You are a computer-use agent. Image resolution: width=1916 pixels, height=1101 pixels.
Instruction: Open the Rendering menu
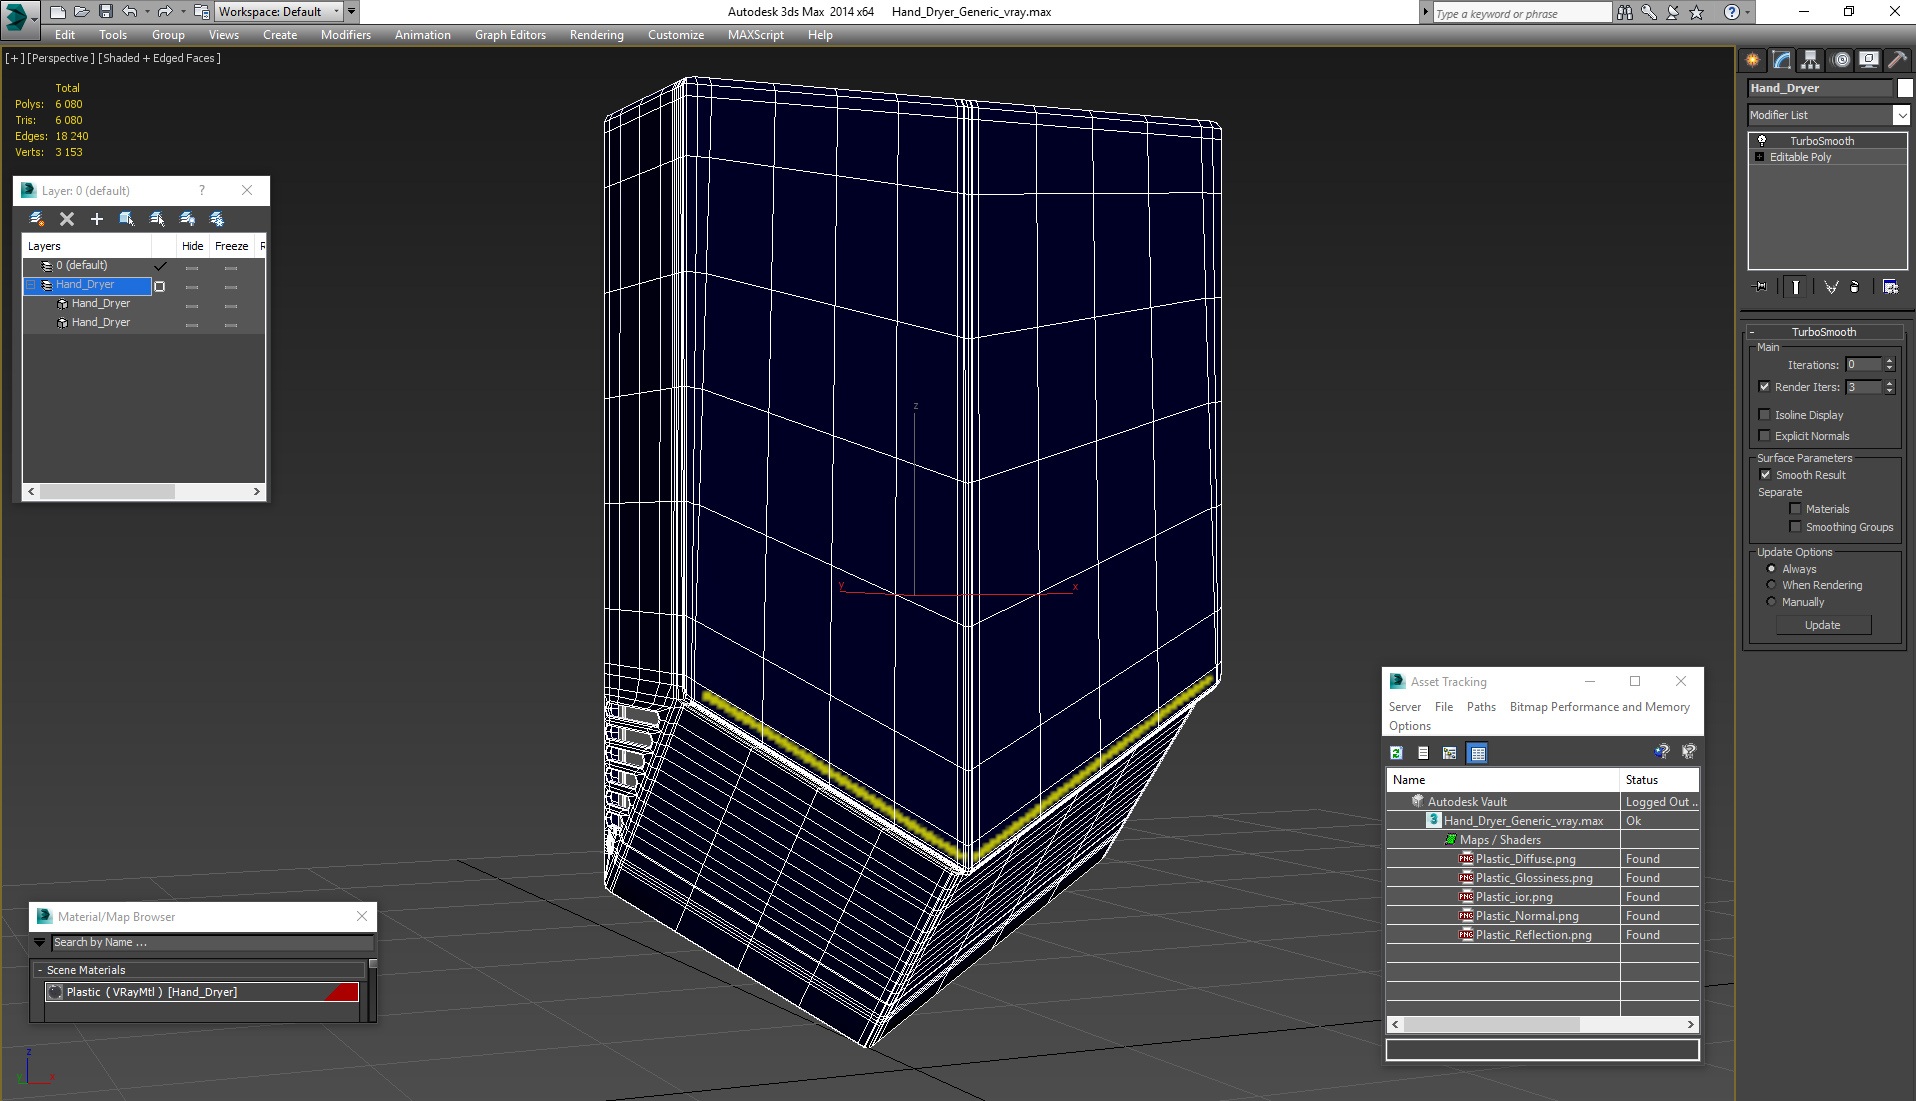click(x=596, y=35)
